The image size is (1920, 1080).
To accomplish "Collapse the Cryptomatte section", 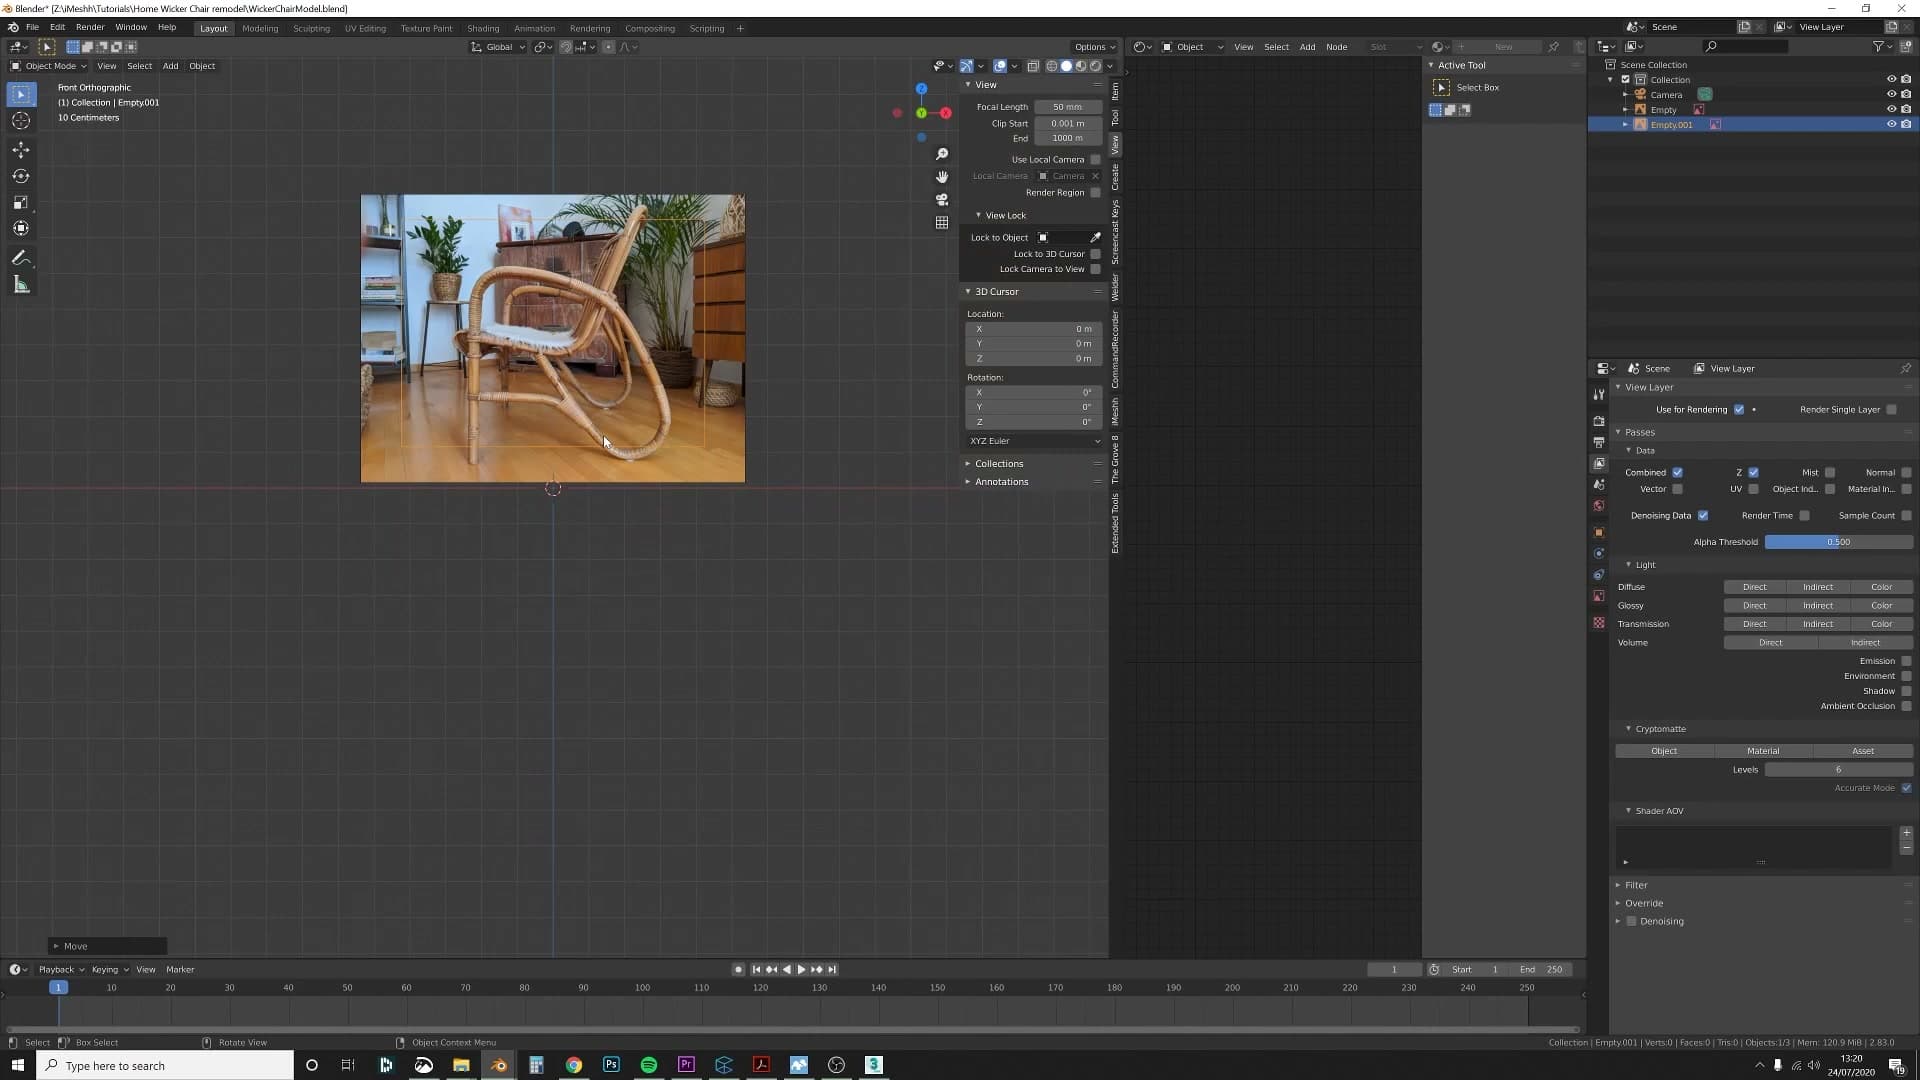I will point(1660,729).
